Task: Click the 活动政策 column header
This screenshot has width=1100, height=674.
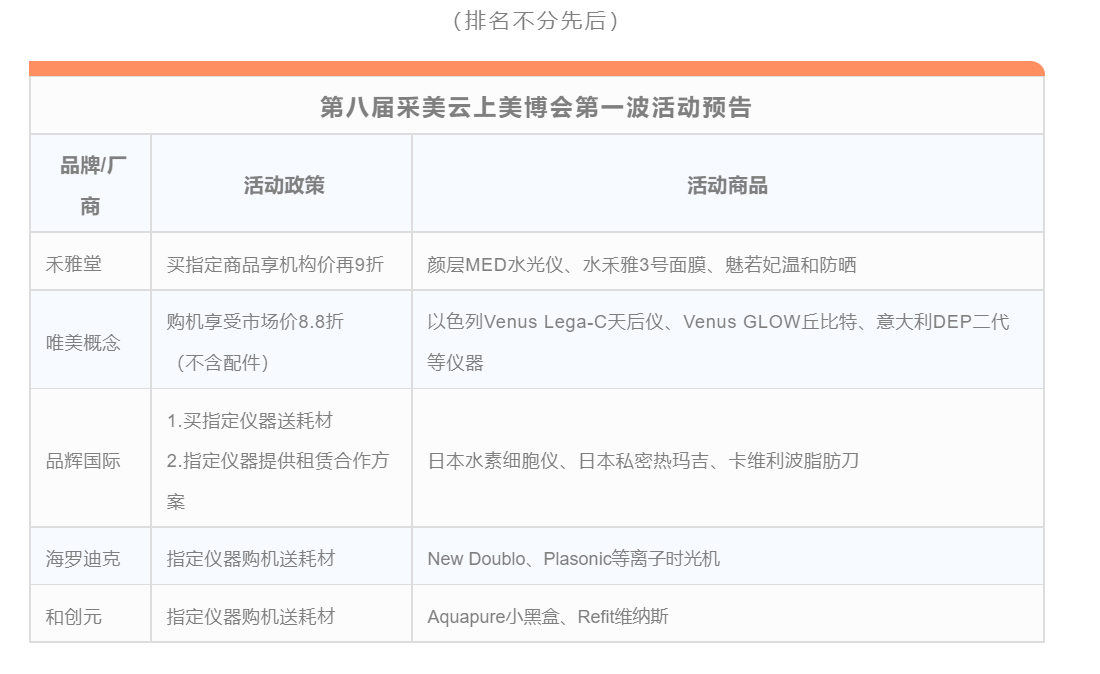Action: click(284, 185)
